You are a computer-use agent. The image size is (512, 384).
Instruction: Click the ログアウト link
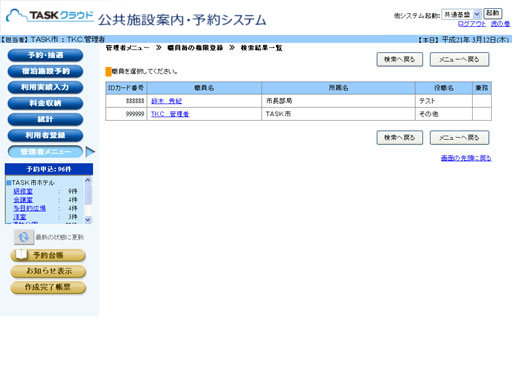pos(471,24)
